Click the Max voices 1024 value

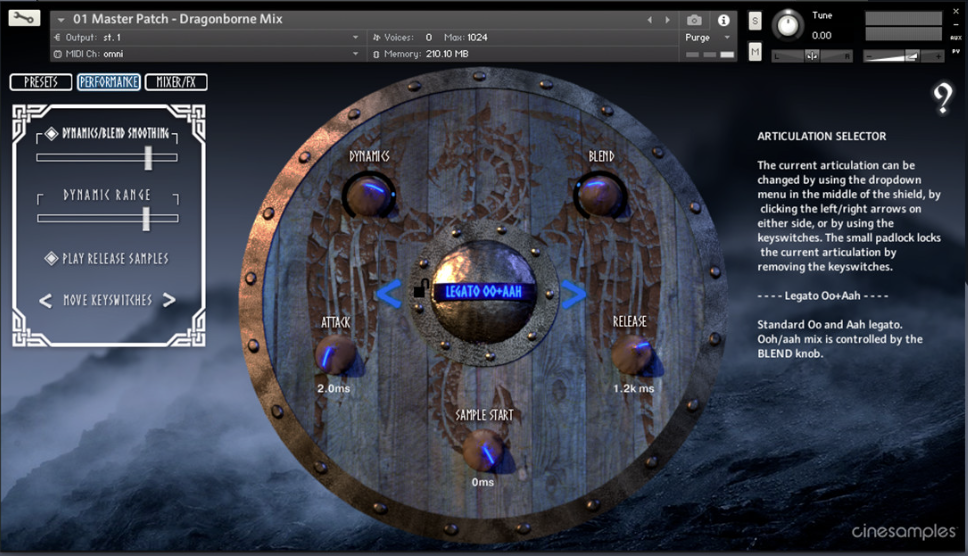[477, 38]
